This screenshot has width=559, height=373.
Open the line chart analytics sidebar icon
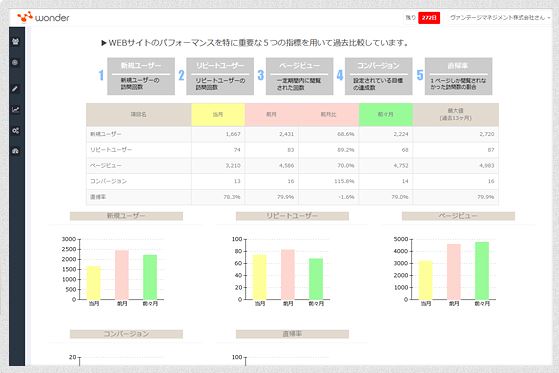[15, 109]
